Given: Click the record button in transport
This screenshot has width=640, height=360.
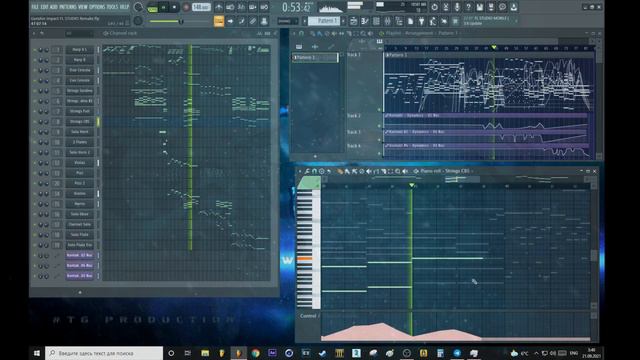Looking at the screenshot, I should (x=186, y=7).
